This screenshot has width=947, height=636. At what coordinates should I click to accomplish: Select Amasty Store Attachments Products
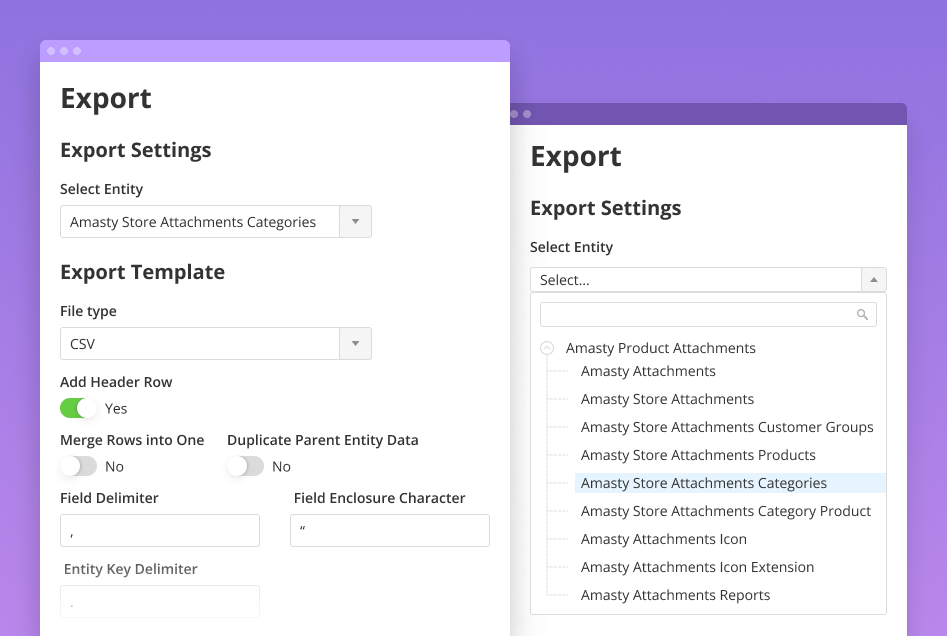click(x=698, y=455)
